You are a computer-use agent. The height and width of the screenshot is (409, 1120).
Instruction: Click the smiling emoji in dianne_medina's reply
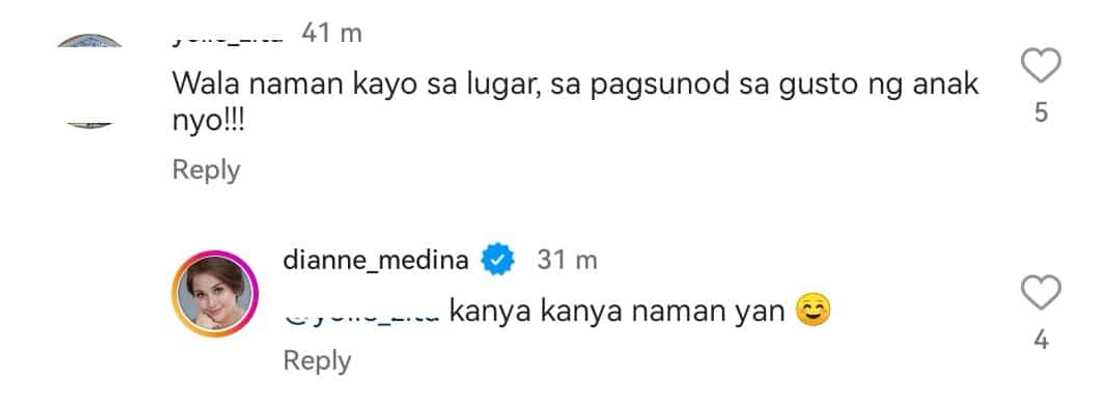click(x=813, y=312)
